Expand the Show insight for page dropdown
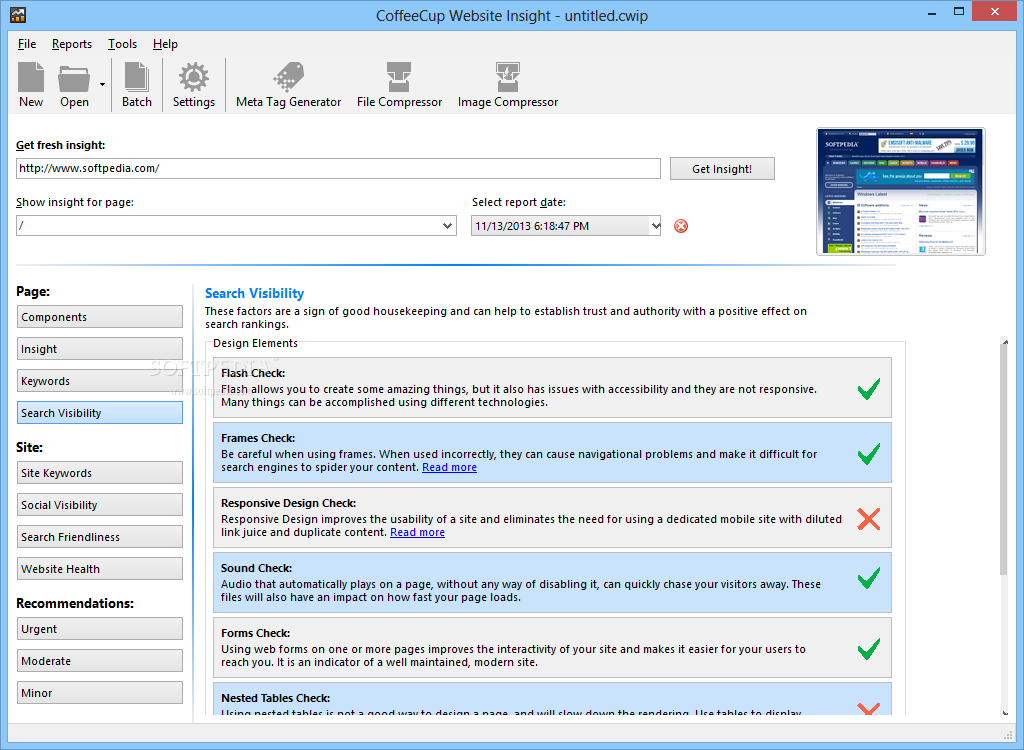1024x750 pixels. click(447, 226)
